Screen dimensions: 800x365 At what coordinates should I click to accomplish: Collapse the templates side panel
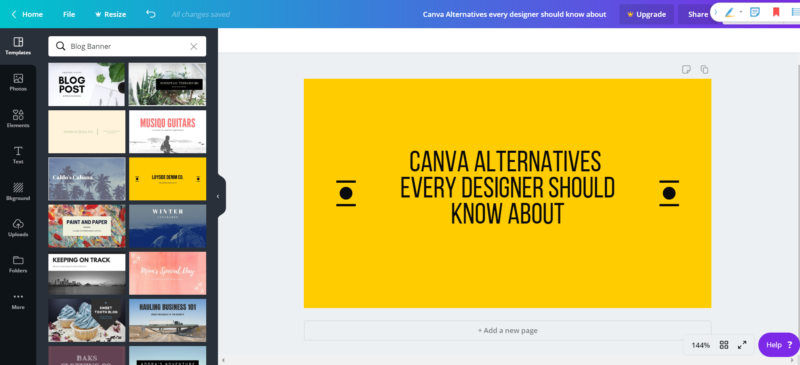coord(218,196)
